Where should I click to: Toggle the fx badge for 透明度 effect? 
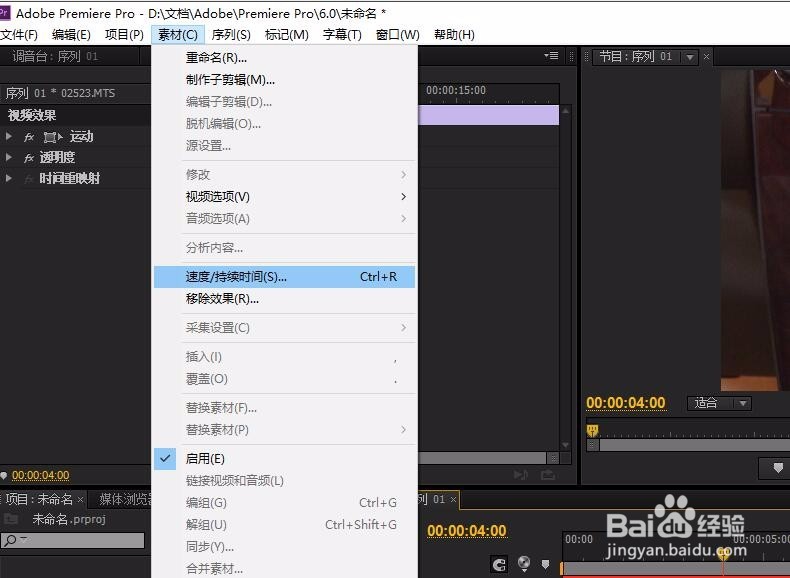tap(29, 158)
